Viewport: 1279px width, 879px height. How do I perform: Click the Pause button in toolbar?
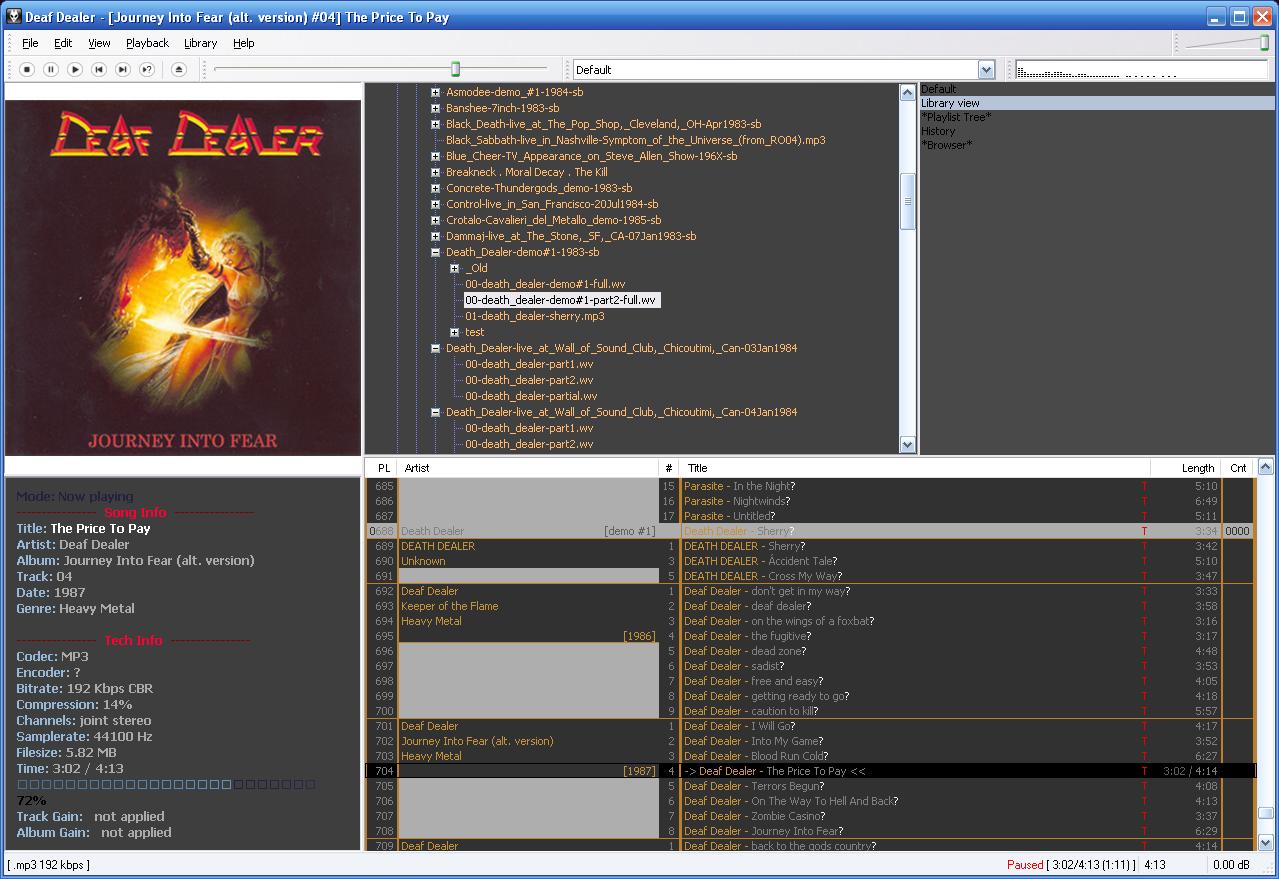[51, 69]
